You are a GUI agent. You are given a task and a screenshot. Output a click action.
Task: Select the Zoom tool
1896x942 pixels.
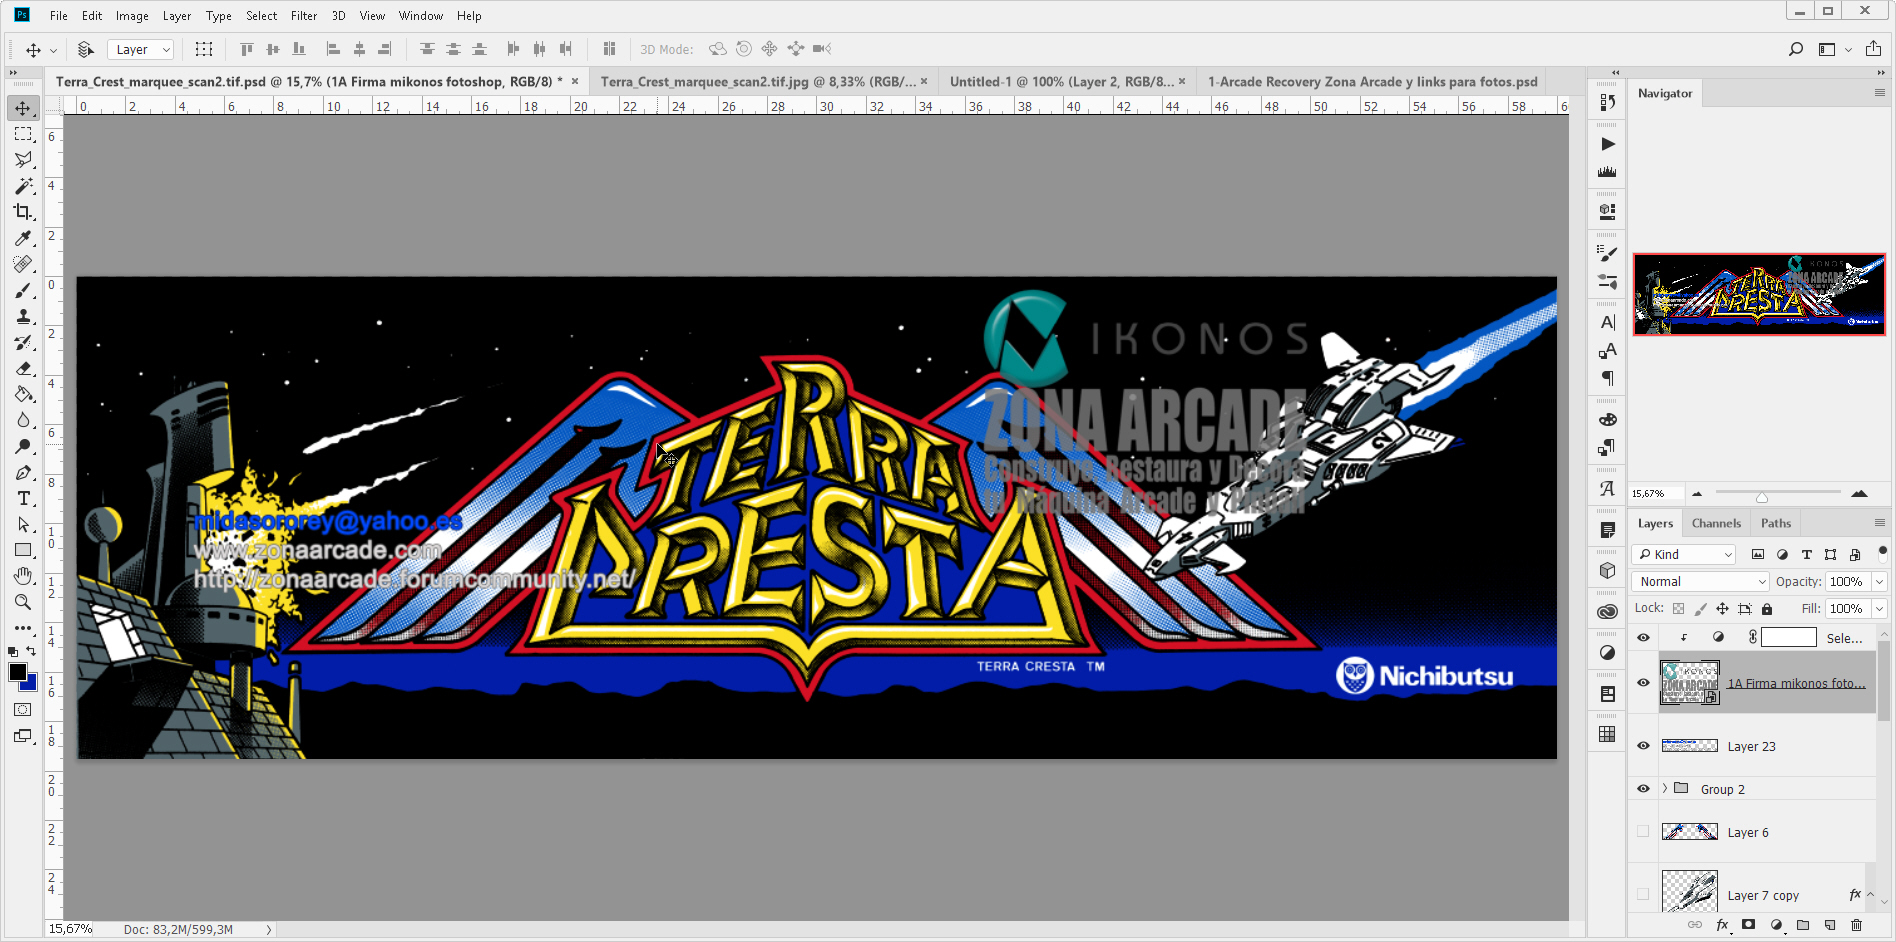[x=23, y=602]
